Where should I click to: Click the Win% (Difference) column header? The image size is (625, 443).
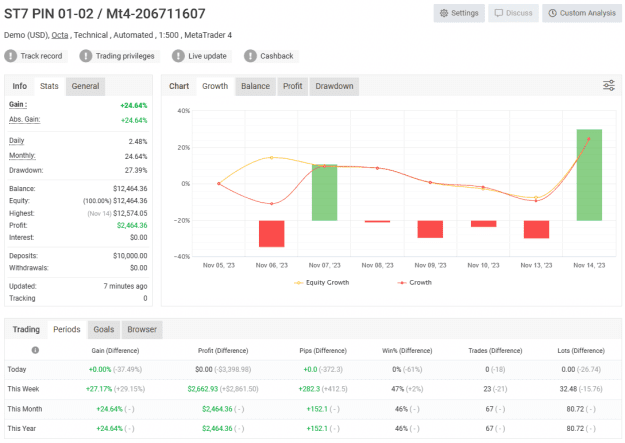[407, 350]
